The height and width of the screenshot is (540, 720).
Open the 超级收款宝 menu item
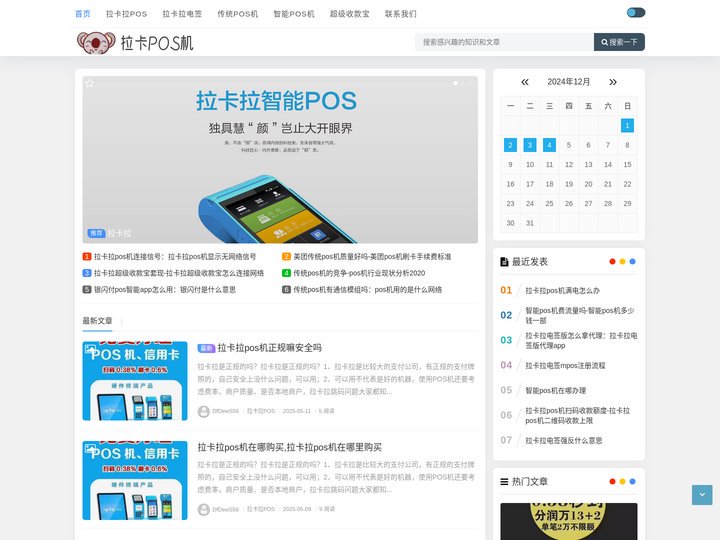click(x=349, y=14)
